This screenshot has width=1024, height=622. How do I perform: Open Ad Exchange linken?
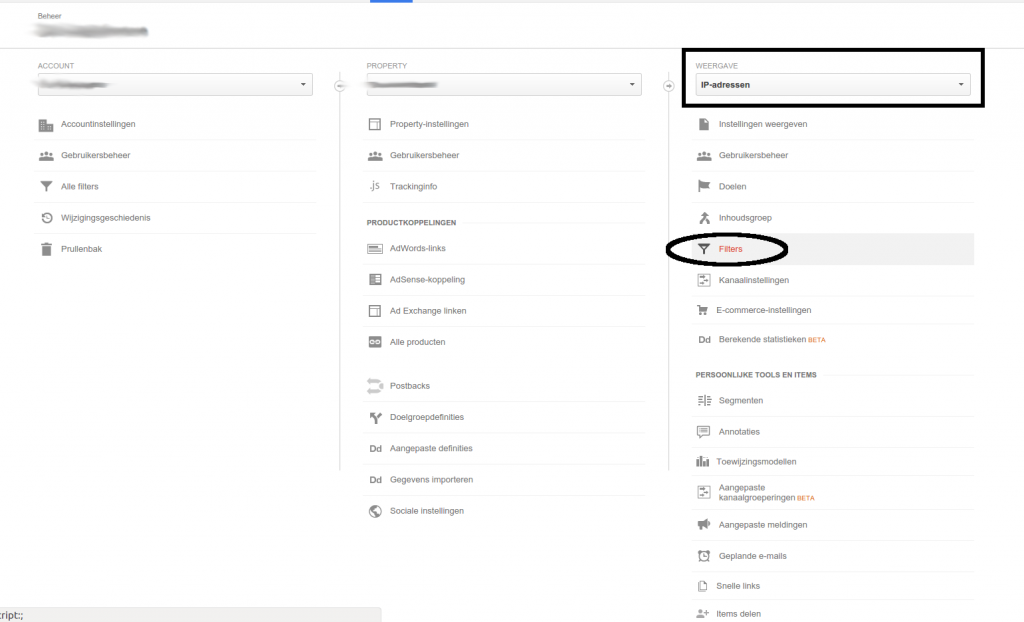click(428, 311)
